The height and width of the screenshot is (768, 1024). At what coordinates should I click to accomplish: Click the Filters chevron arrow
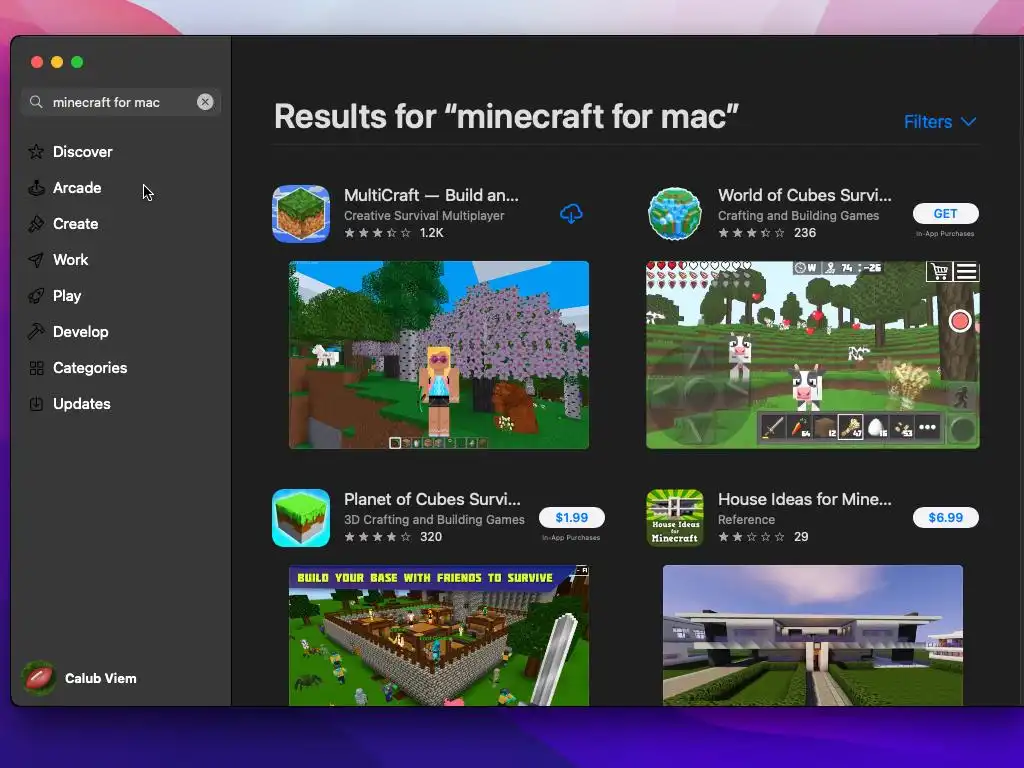coord(968,122)
